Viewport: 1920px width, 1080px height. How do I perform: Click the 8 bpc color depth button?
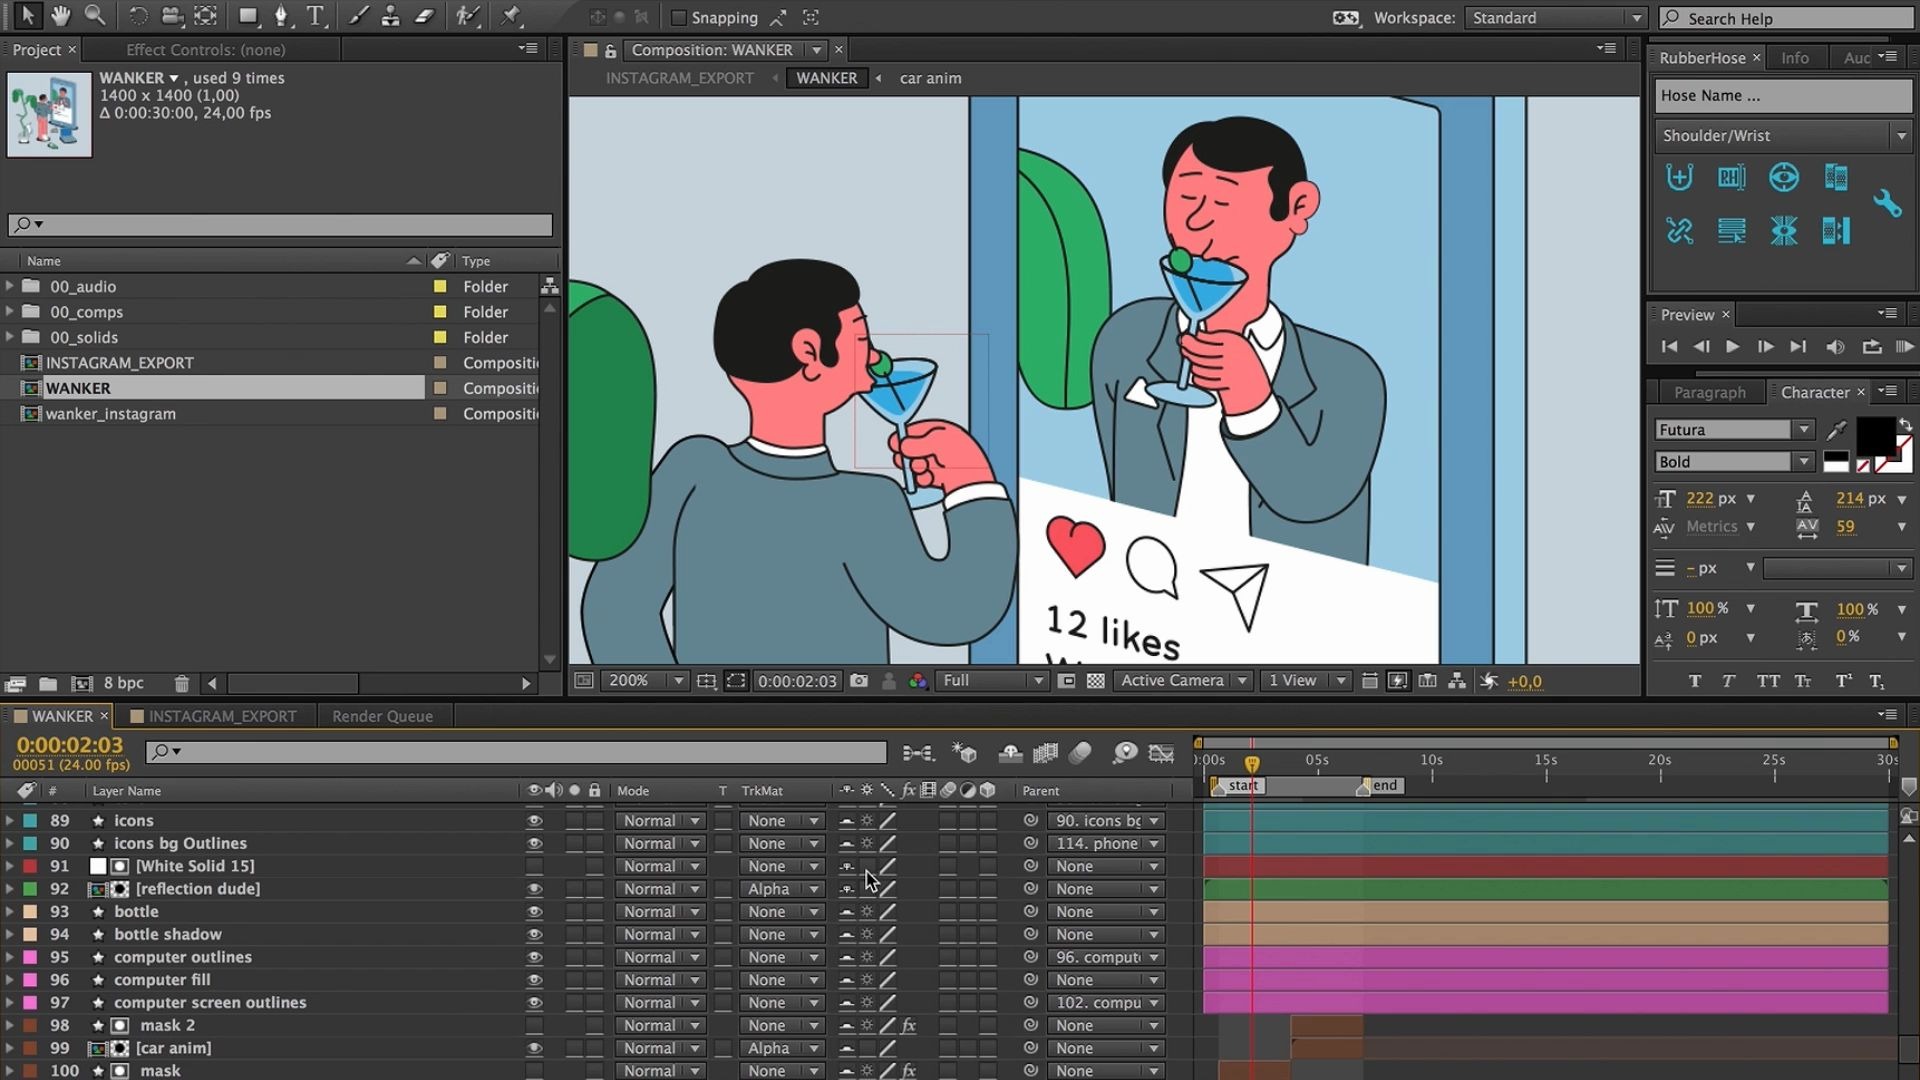(x=123, y=683)
